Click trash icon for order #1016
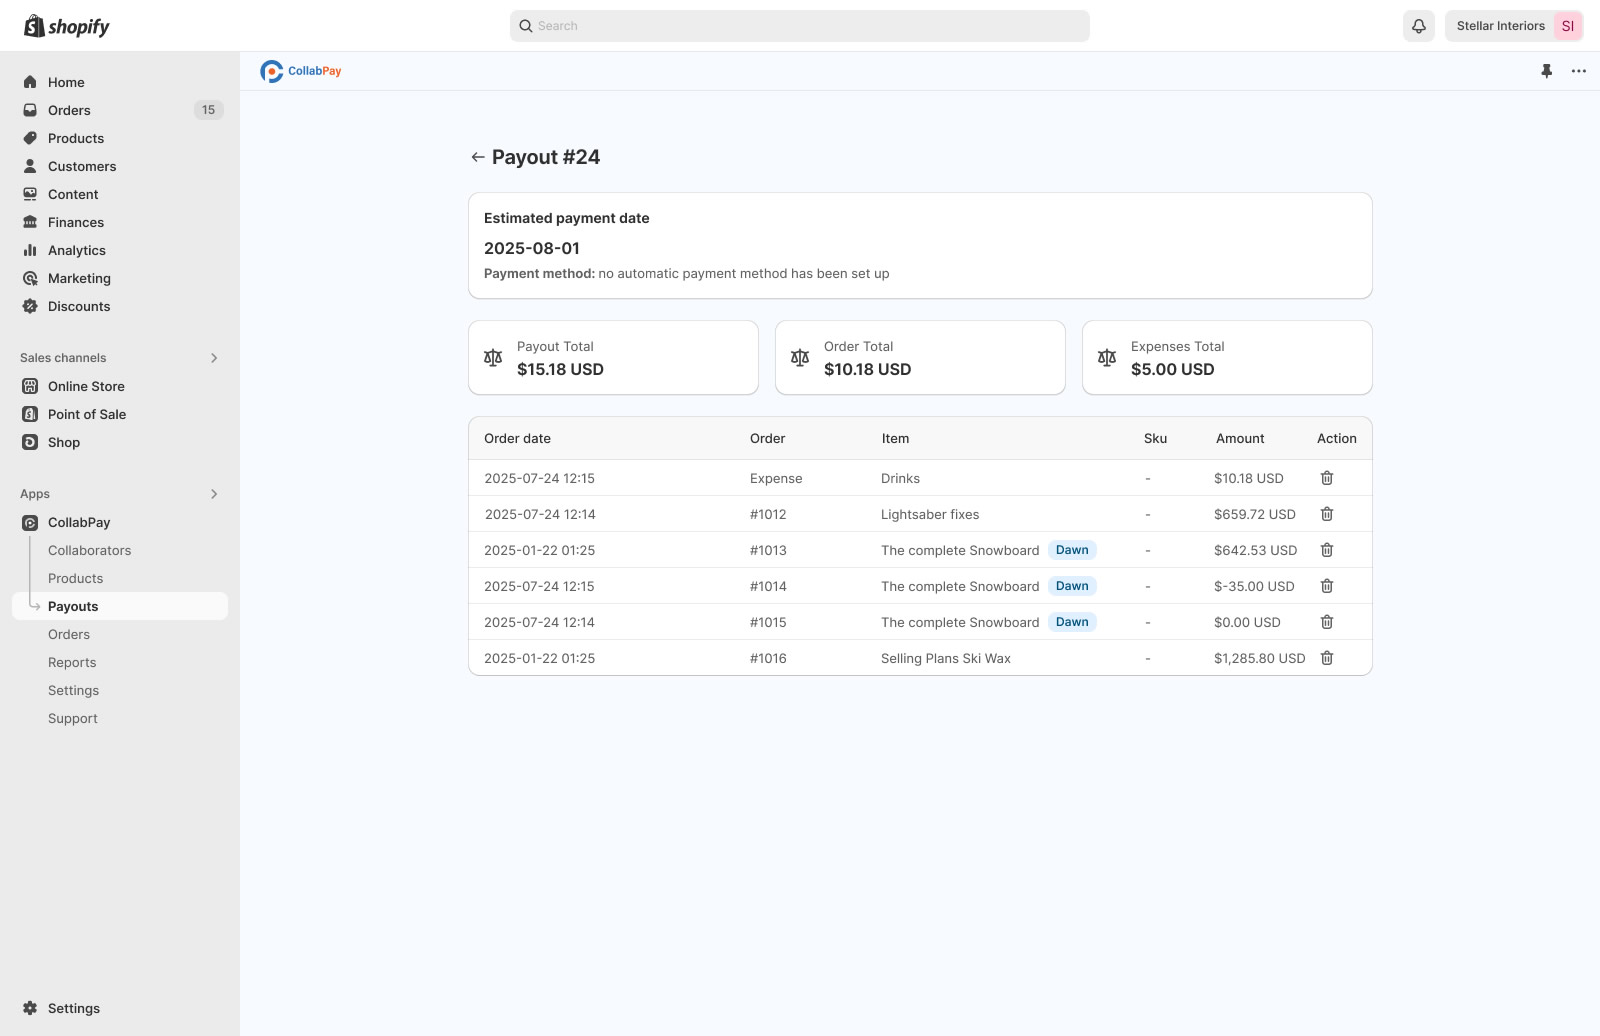Viewport: 1600px width, 1036px height. coord(1327,658)
